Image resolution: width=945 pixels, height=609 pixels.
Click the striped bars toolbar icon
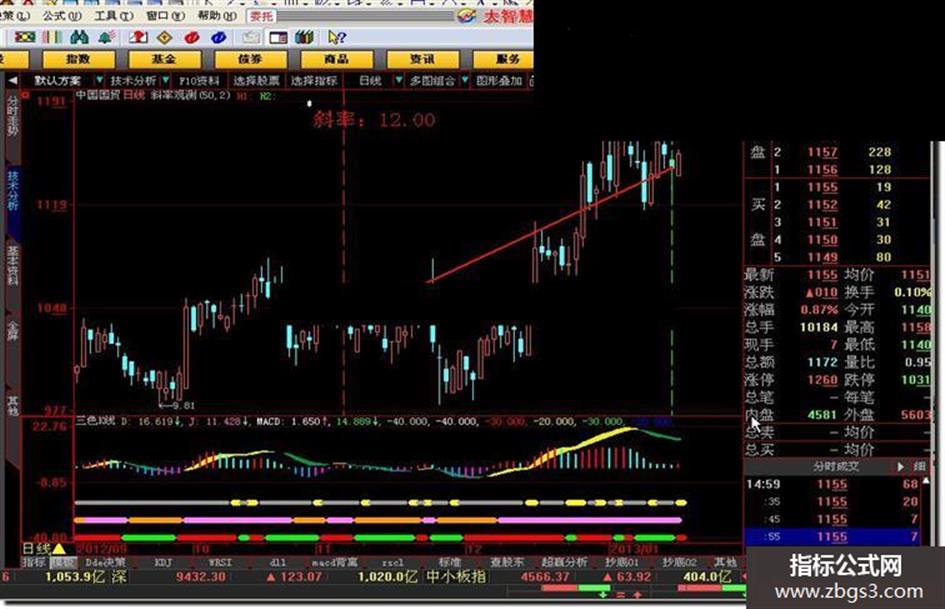click(x=52, y=37)
